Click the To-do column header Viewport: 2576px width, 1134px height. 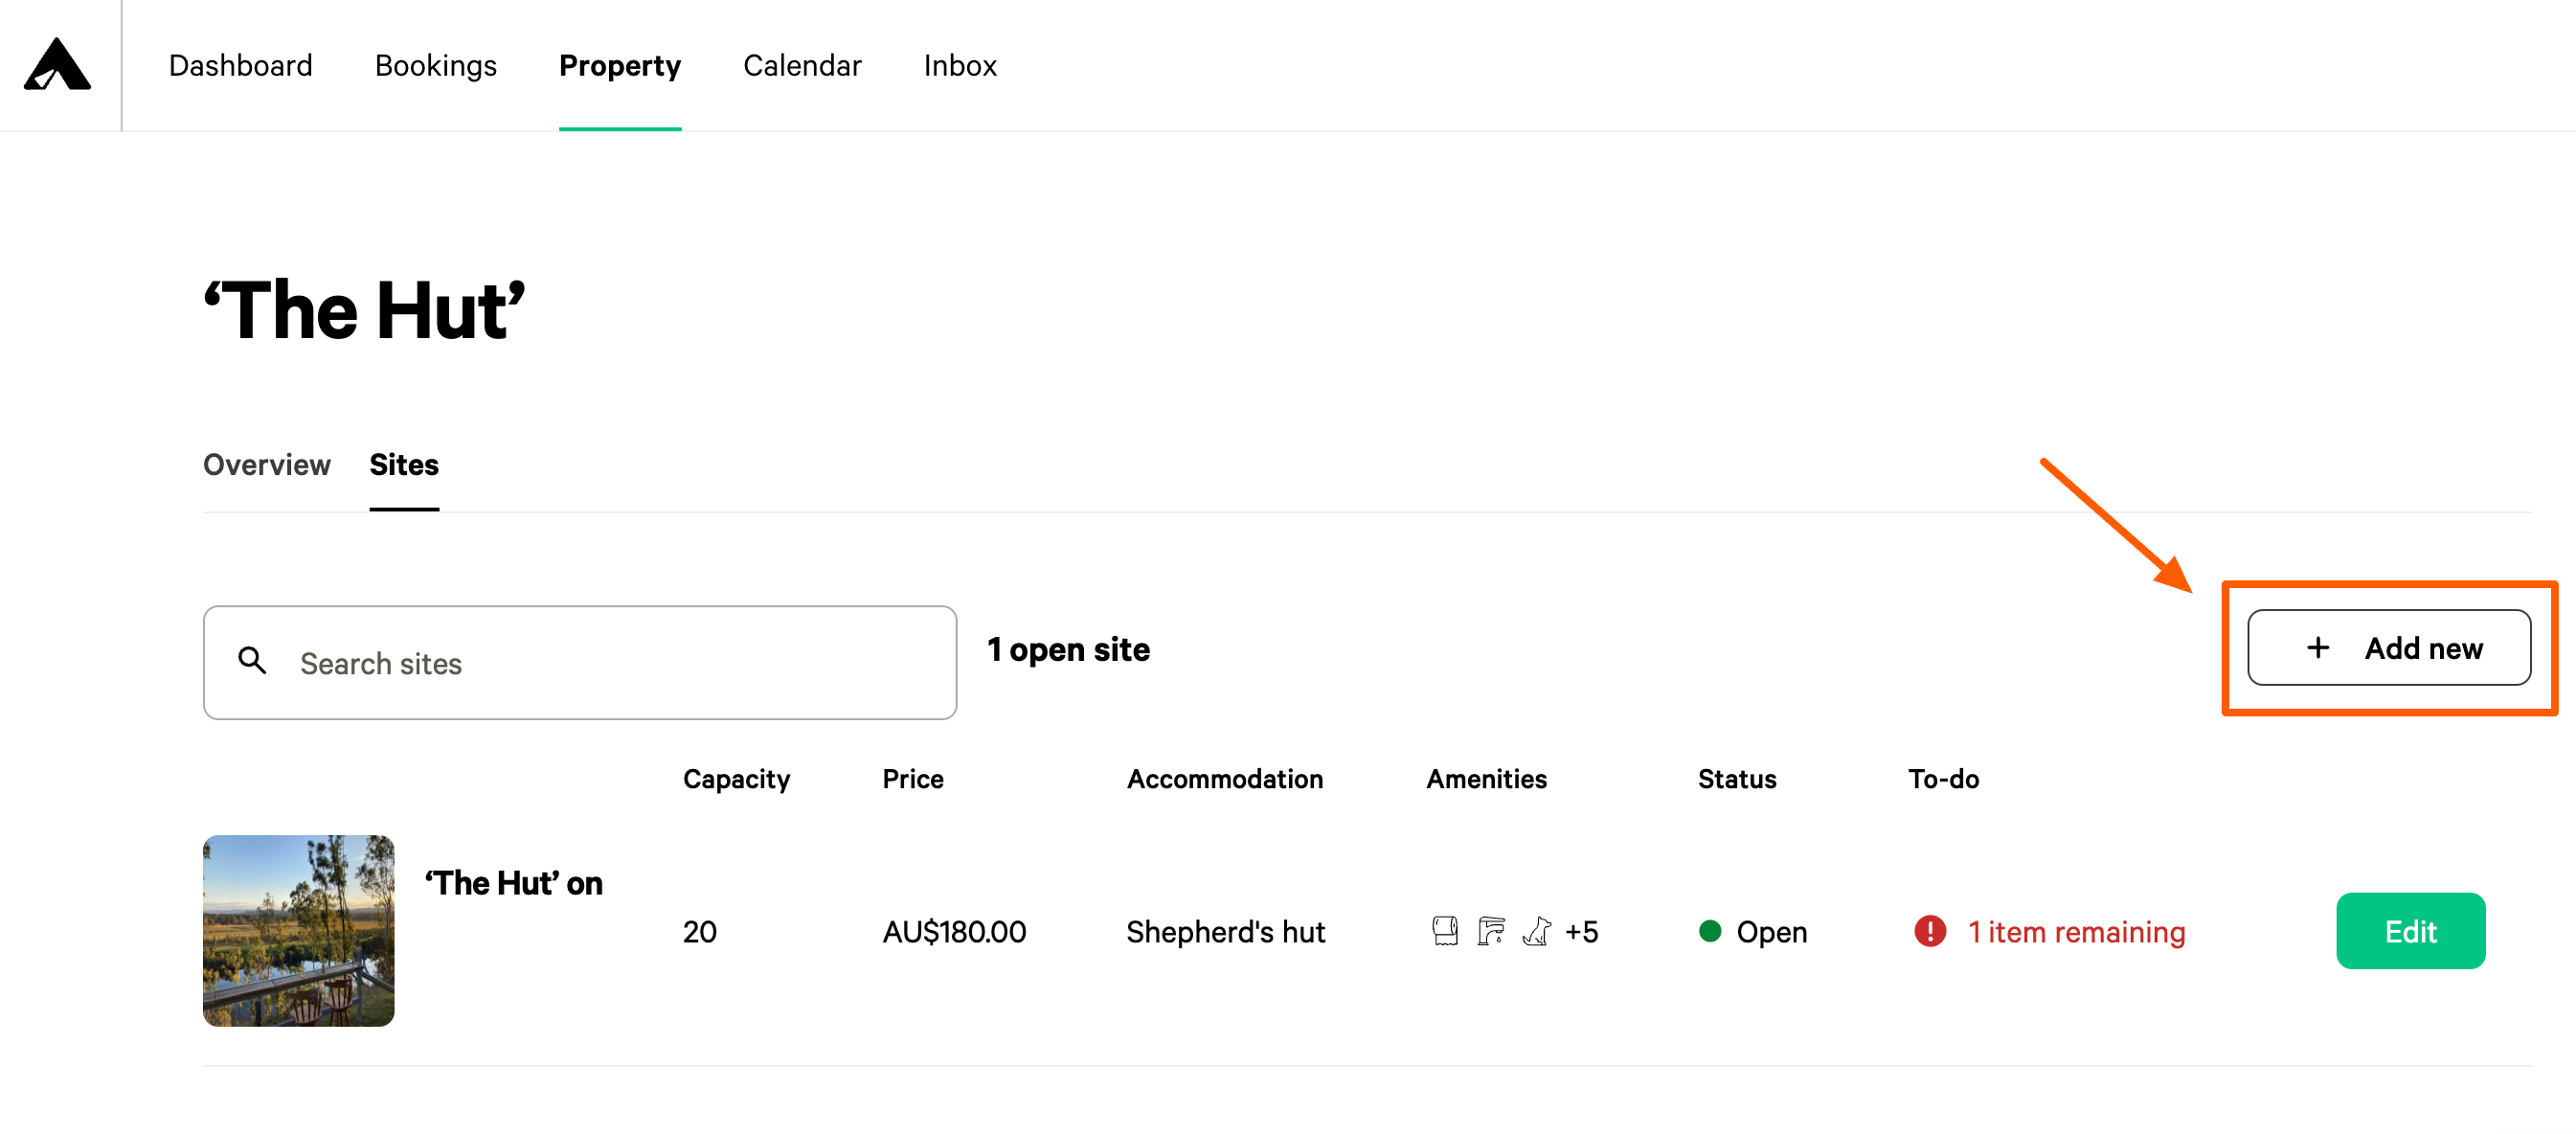point(1942,779)
